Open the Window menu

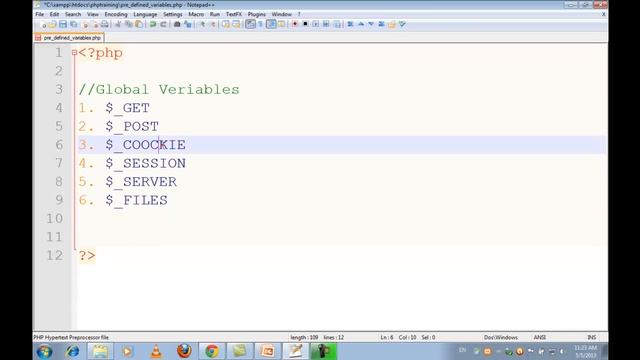point(282,14)
